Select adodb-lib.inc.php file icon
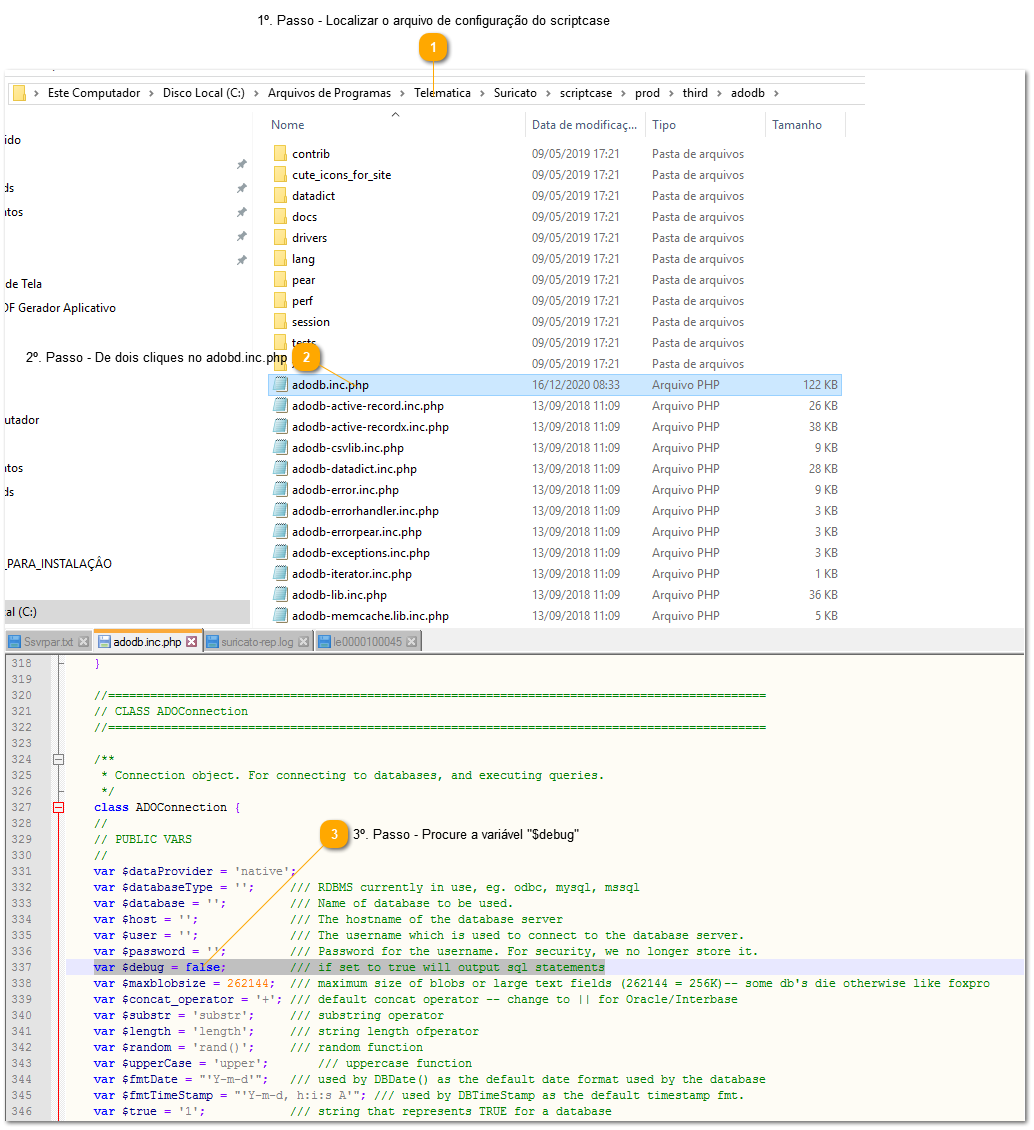This screenshot has width=1034, height=1130. (280, 595)
